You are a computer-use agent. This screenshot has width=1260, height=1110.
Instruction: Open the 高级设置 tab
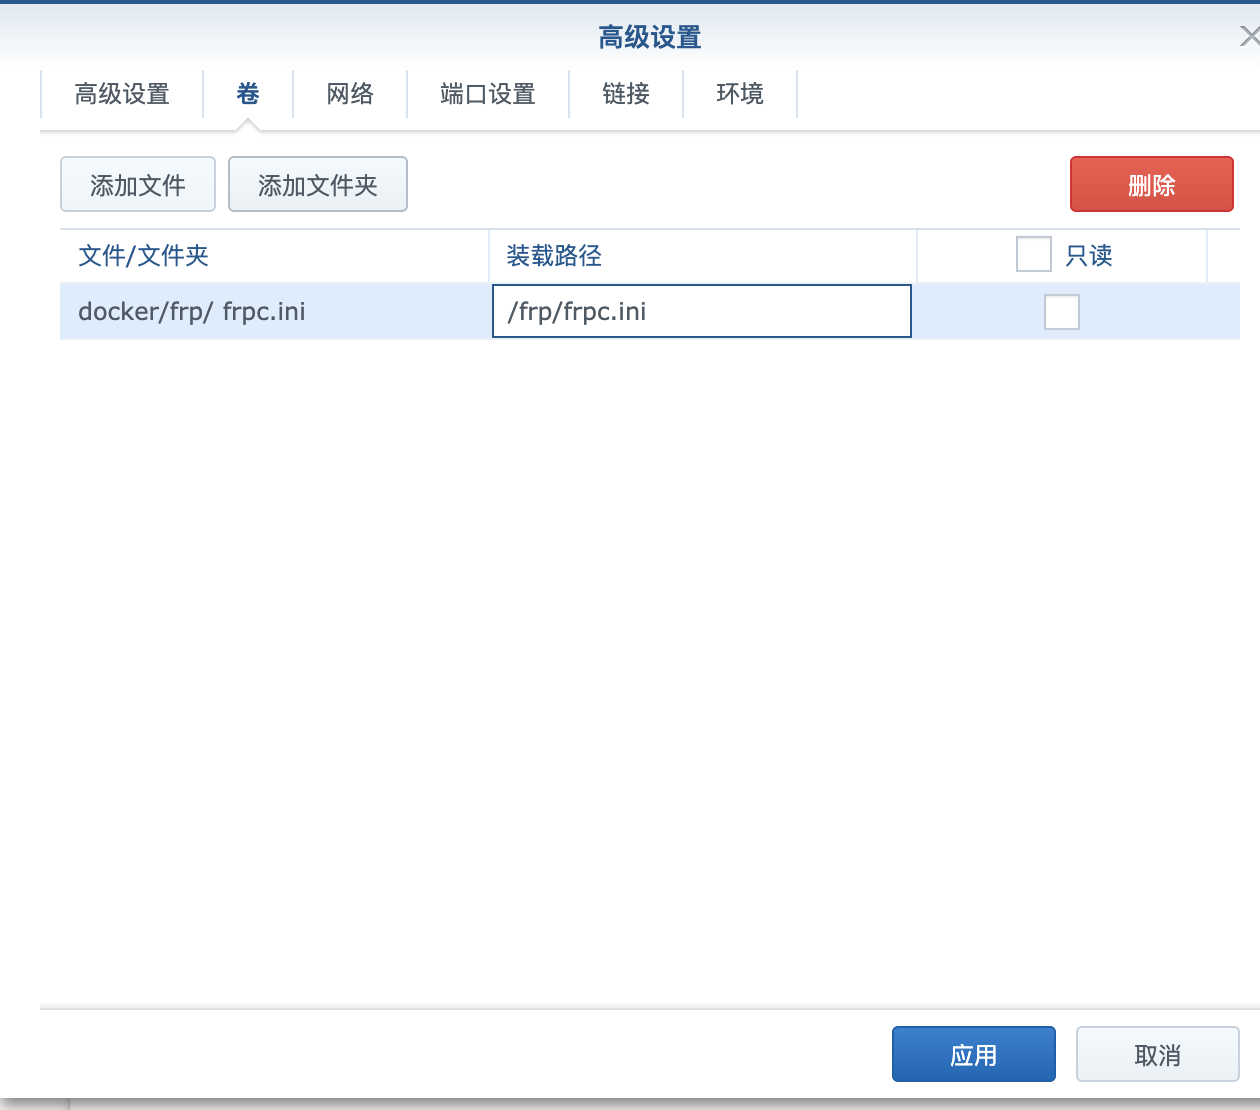coord(122,94)
